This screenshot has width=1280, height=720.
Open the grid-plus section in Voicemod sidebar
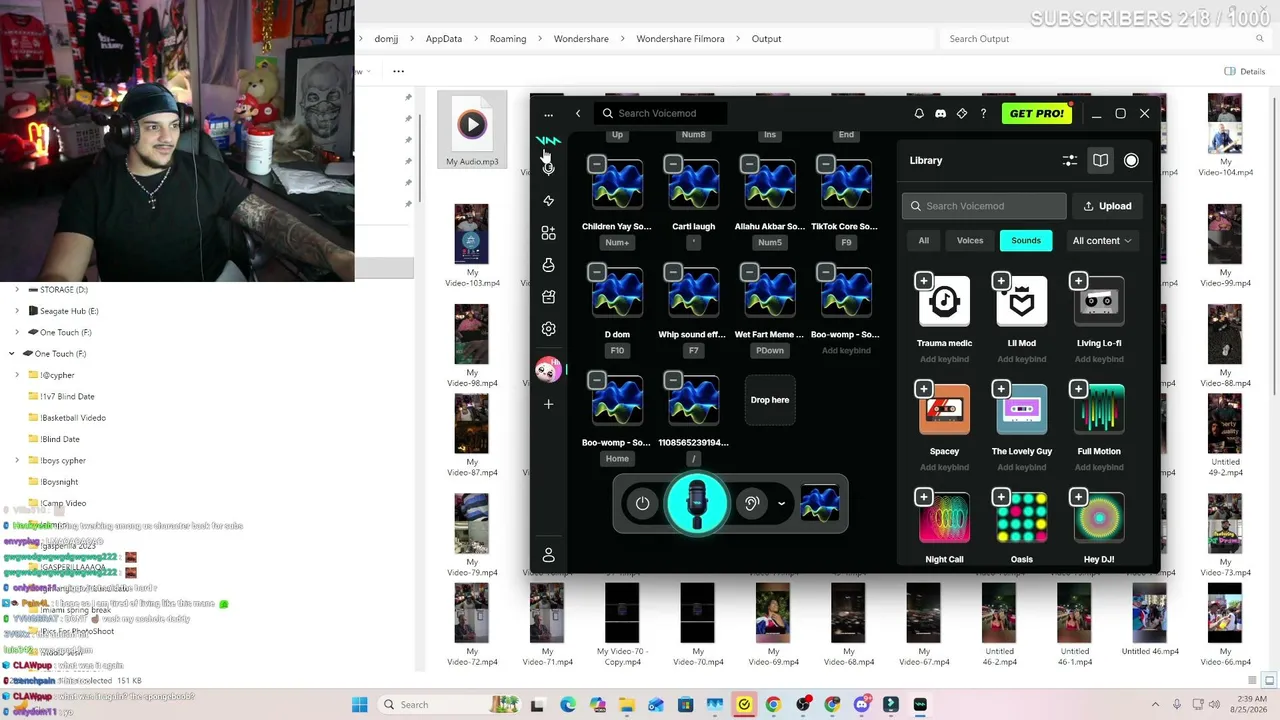click(548, 233)
